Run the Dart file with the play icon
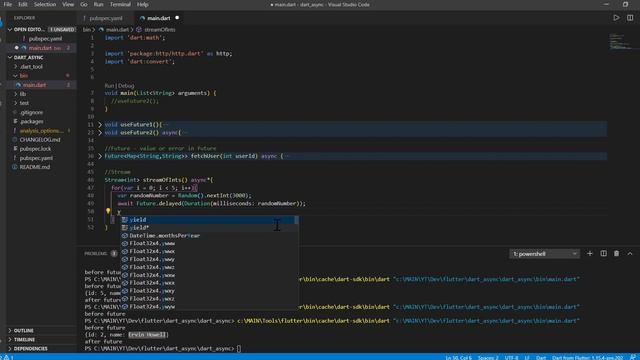The width and height of the screenshot is (640, 360). click(616, 18)
